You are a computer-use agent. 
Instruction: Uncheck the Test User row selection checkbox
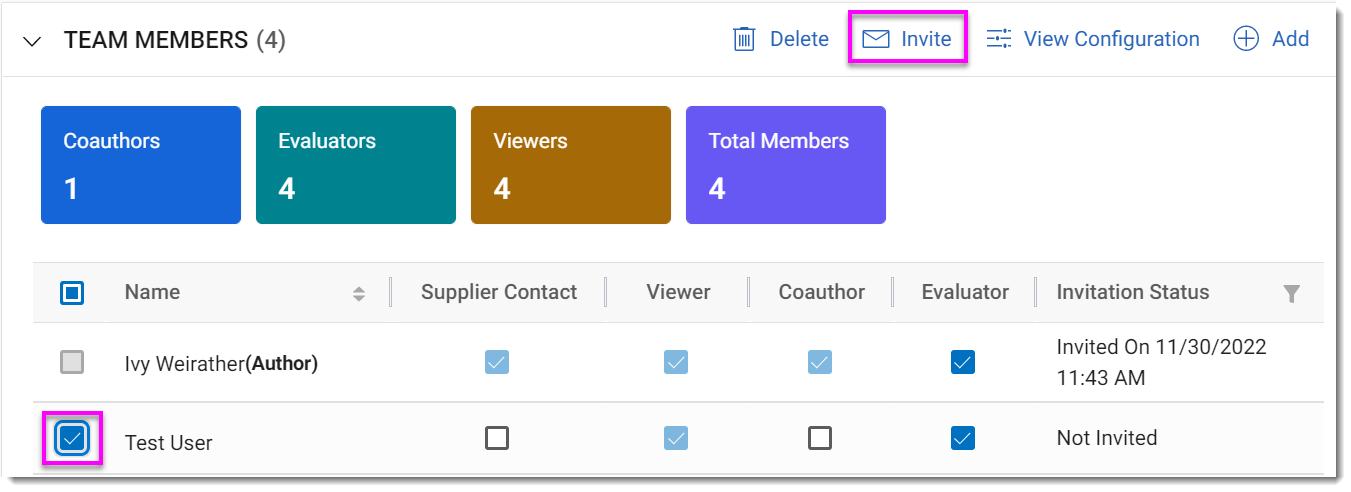click(72, 438)
